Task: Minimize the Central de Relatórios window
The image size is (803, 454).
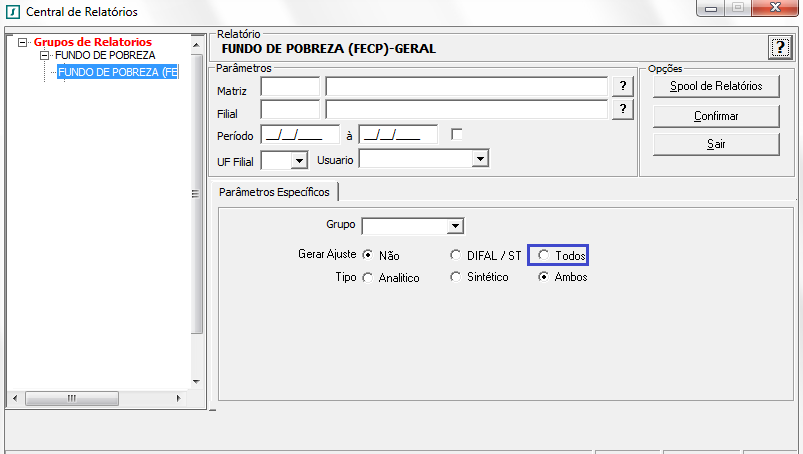Action: [711, 8]
